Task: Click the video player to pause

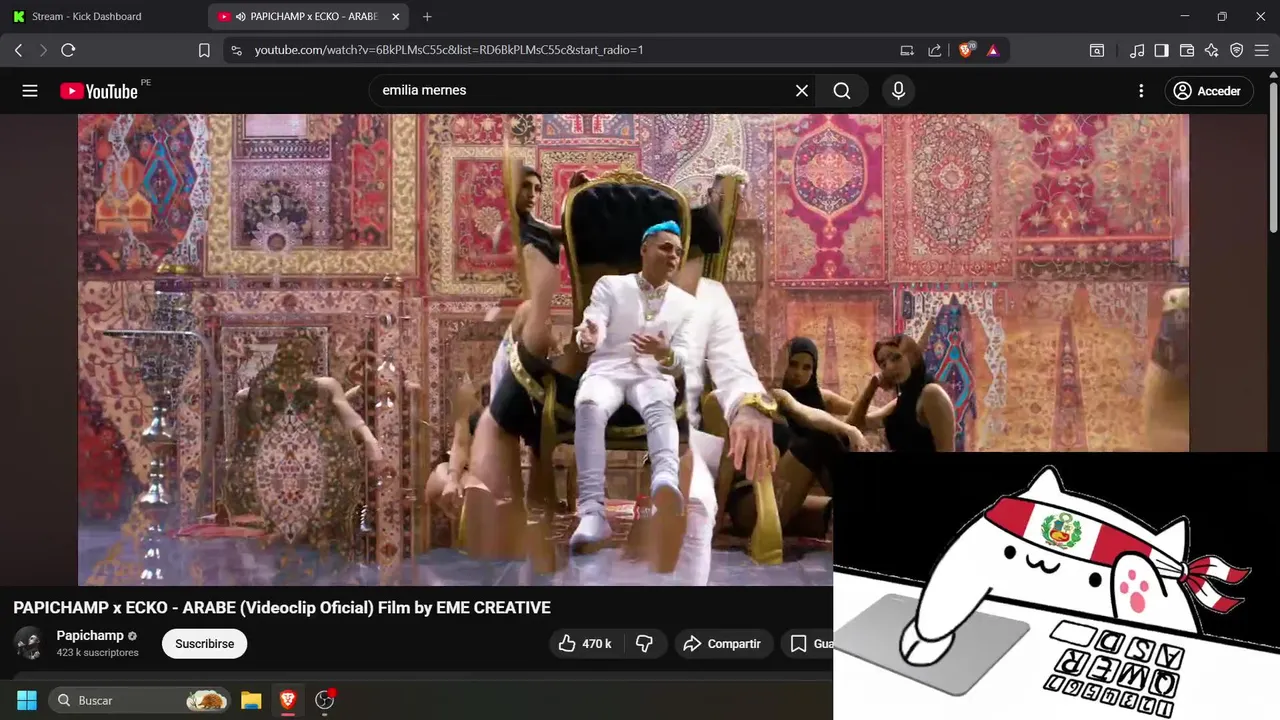Action: (x=634, y=349)
